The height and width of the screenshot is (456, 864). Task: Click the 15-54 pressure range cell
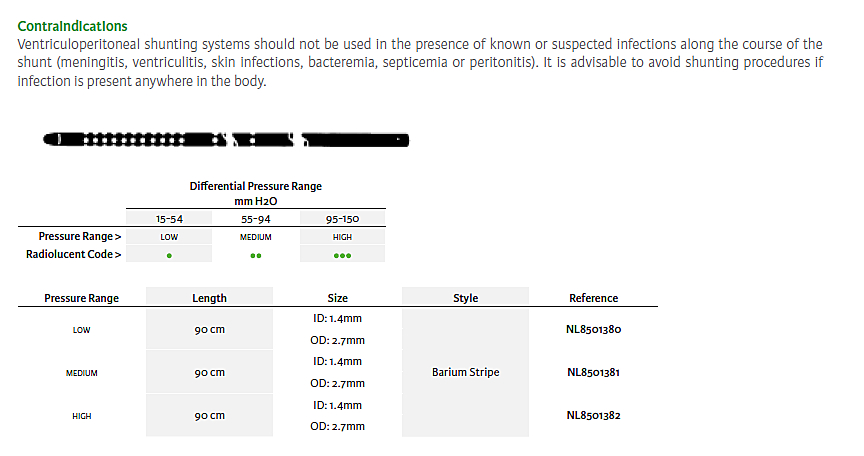(169, 218)
